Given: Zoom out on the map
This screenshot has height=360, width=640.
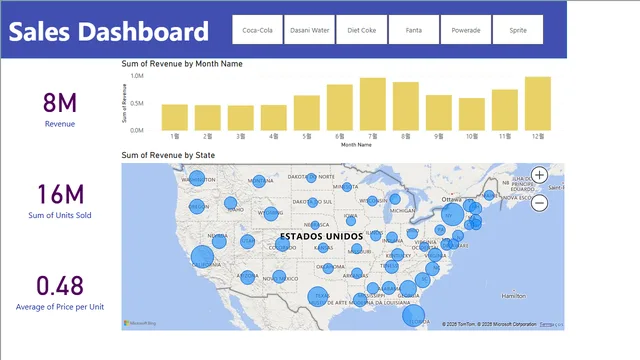Looking at the screenshot, I should pos(539,203).
